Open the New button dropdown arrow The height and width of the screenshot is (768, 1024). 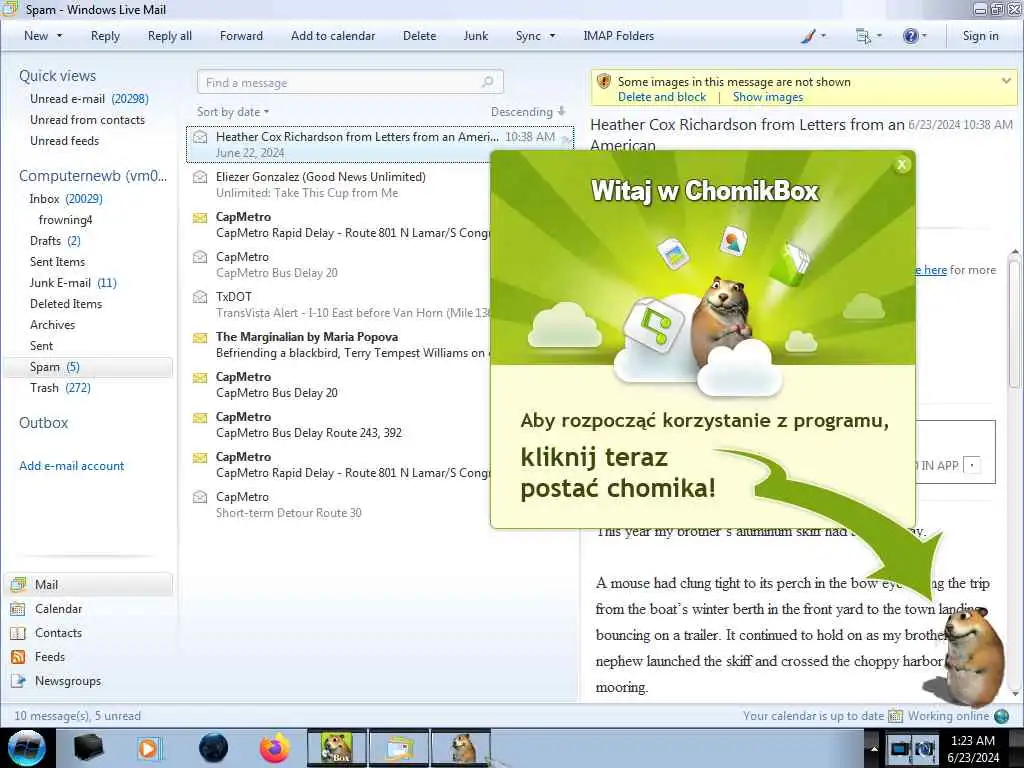point(59,36)
